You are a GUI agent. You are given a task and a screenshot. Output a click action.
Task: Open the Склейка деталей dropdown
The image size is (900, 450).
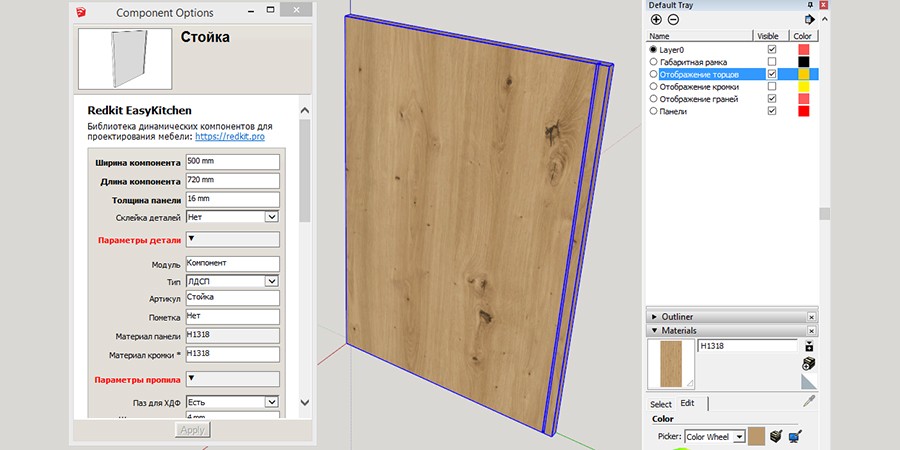[271, 216]
